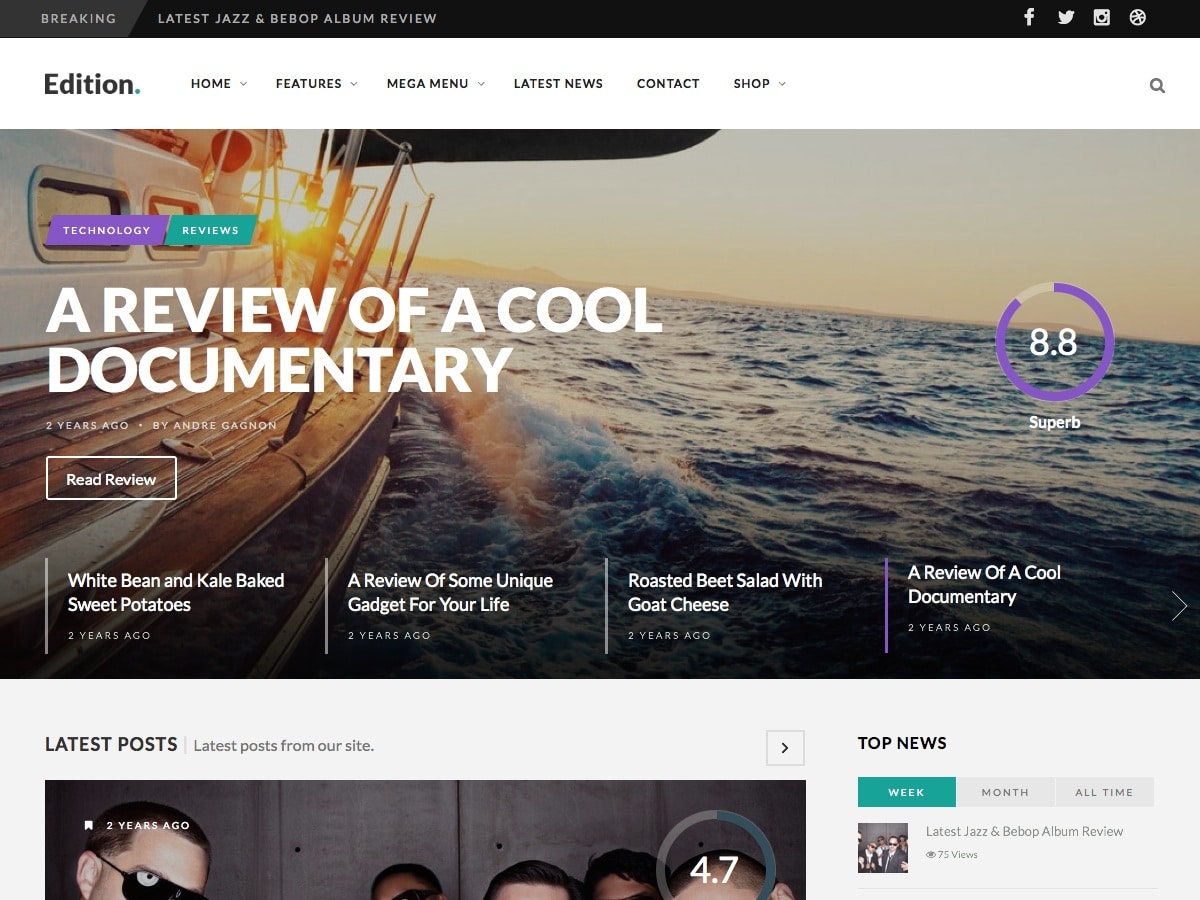Click the bookmark icon on latest post
The height and width of the screenshot is (900, 1200).
pos(89,825)
